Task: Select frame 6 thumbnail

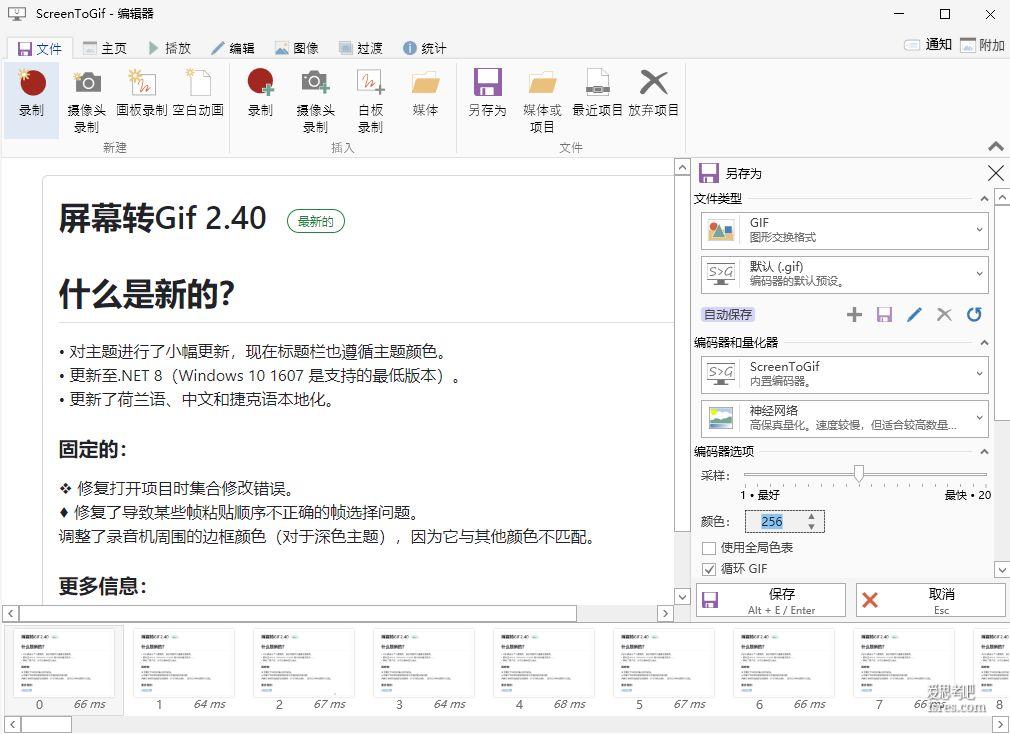Action: [x=783, y=668]
